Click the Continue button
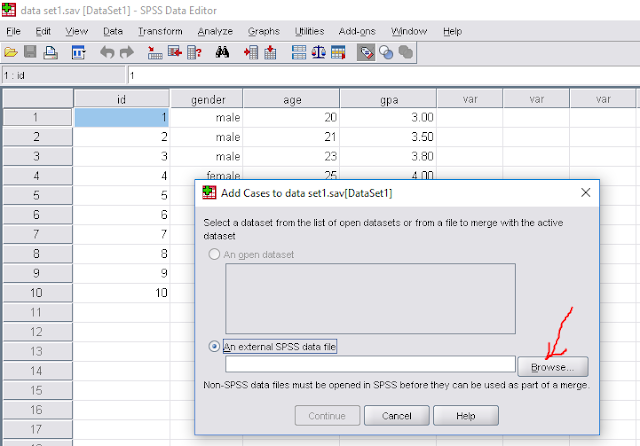The height and width of the screenshot is (446, 640). [x=327, y=416]
